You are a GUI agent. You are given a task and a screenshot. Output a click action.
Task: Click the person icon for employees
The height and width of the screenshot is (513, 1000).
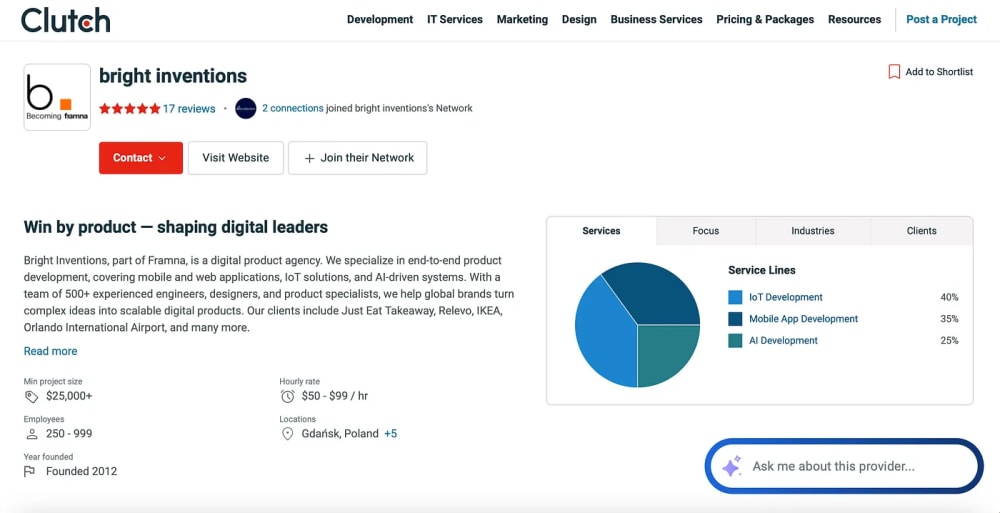31,434
